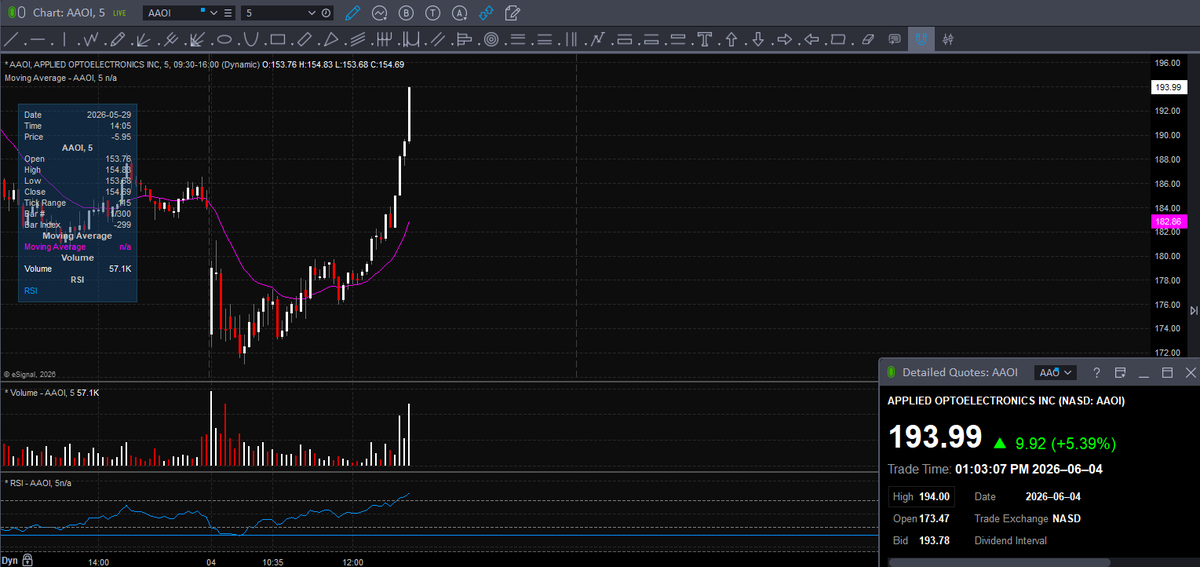Open the symbol list menu icon
Viewport: 1200px width, 567px height.
[x=229, y=13]
